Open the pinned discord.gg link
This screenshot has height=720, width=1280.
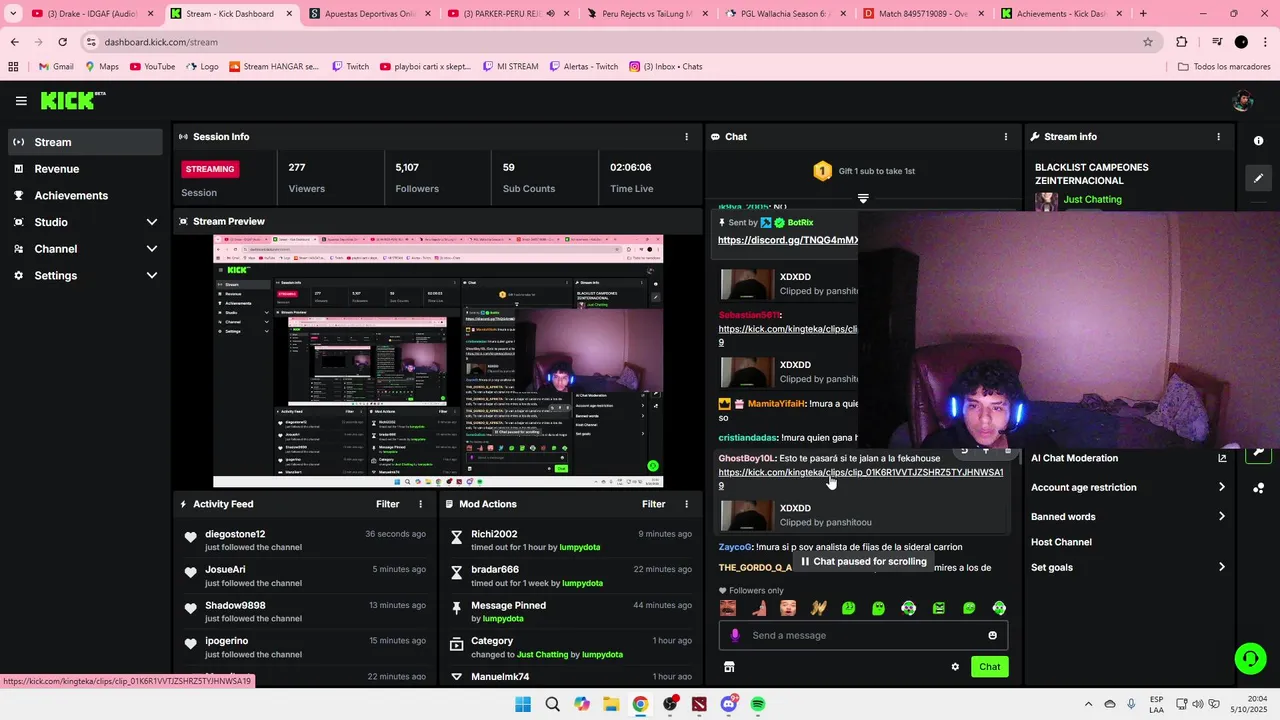click(788, 240)
